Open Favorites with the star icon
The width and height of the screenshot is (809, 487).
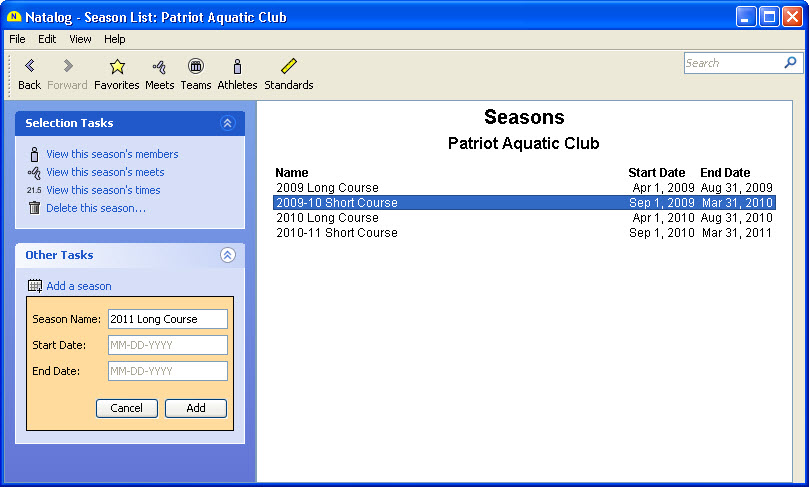coord(117,67)
